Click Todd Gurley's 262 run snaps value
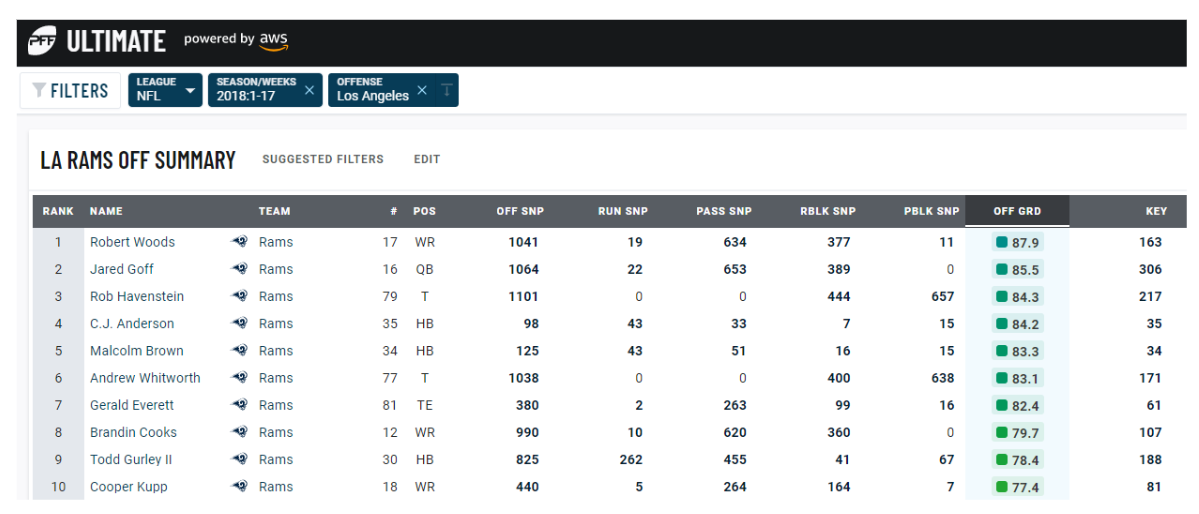1199x514 pixels. pyautogui.click(x=632, y=460)
